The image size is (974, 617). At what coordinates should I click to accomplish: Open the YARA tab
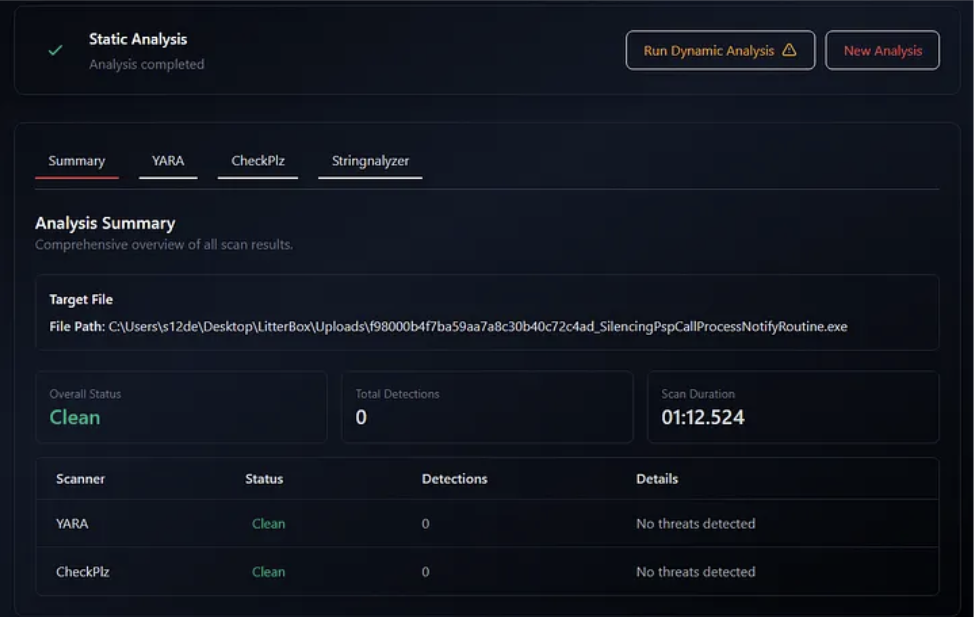click(x=168, y=161)
